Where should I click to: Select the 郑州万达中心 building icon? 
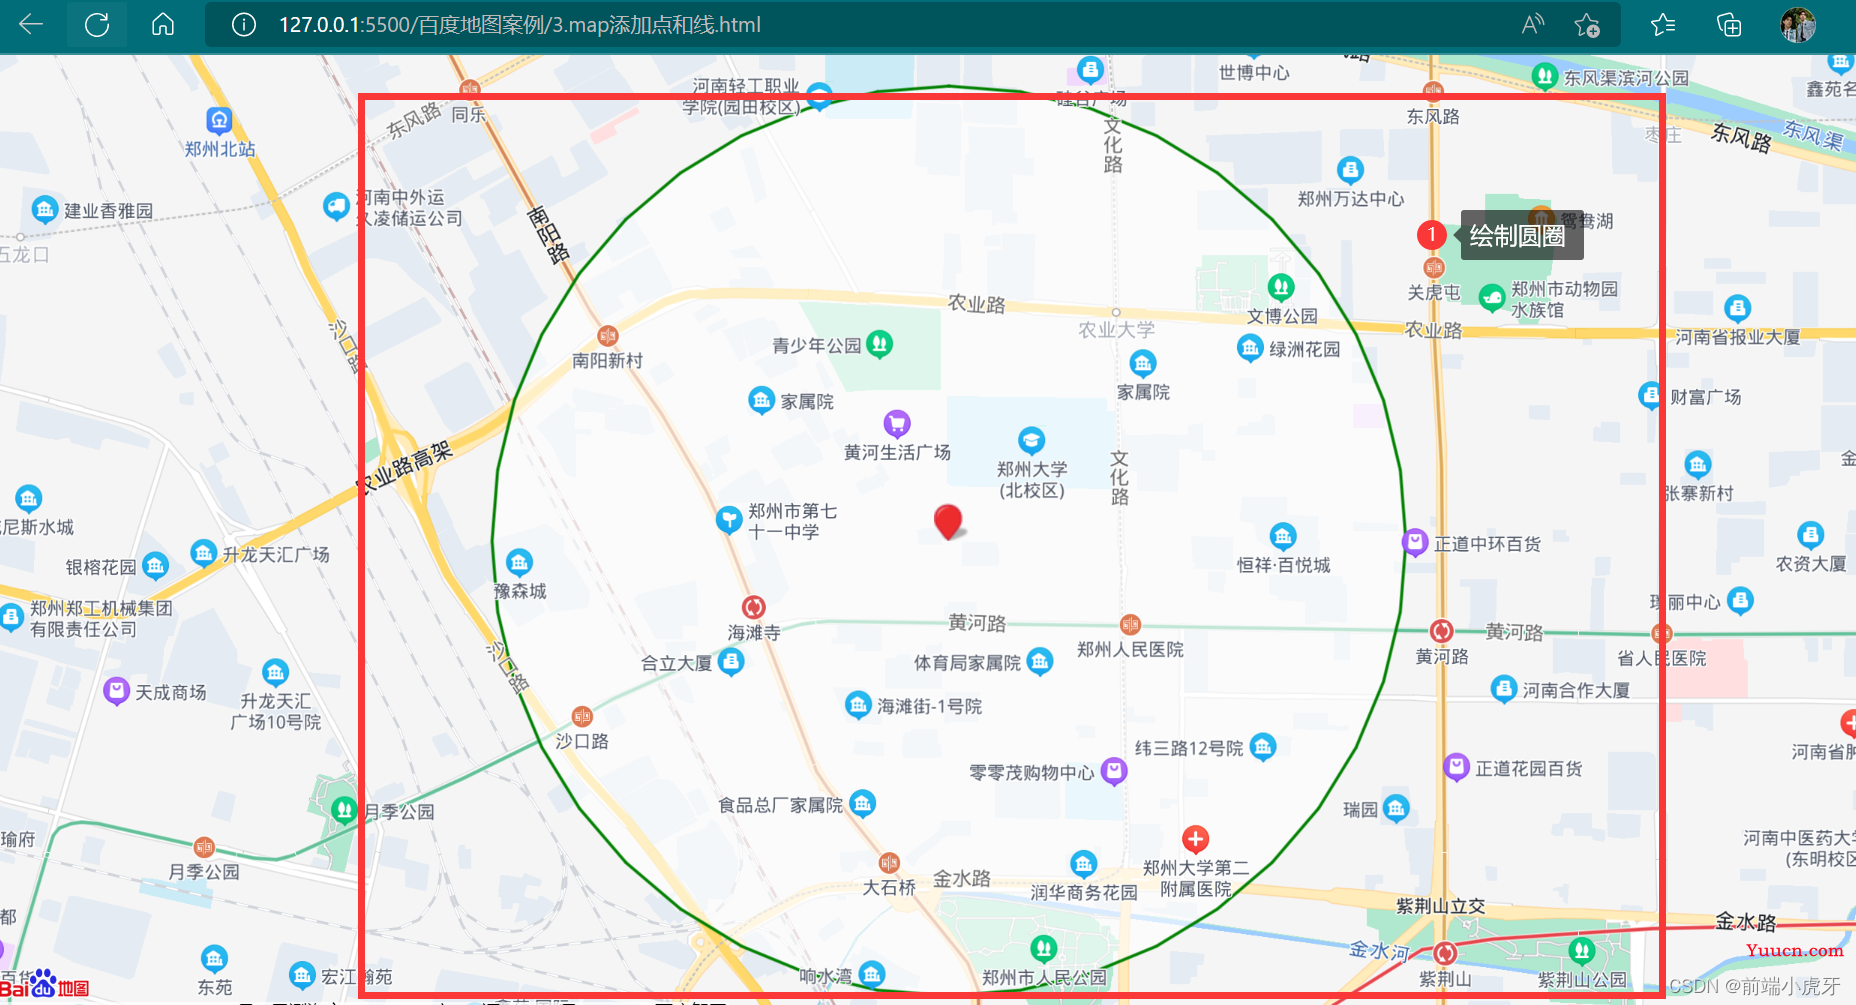coord(1350,170)
